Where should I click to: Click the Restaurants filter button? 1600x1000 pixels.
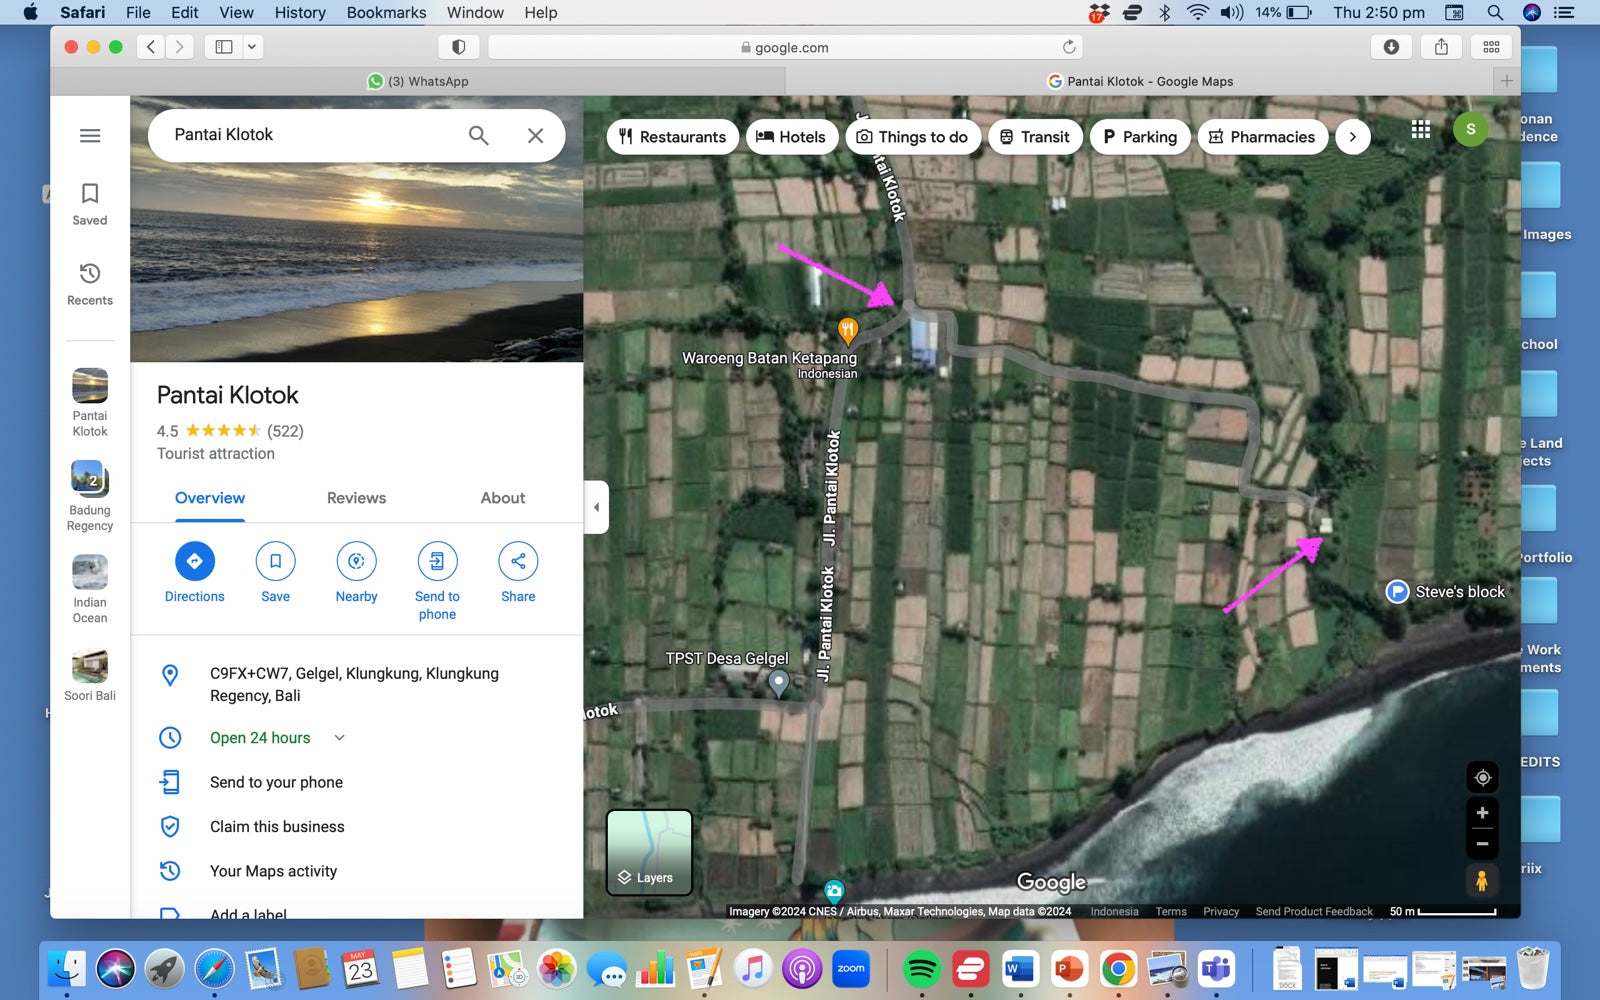click(672, 137)
